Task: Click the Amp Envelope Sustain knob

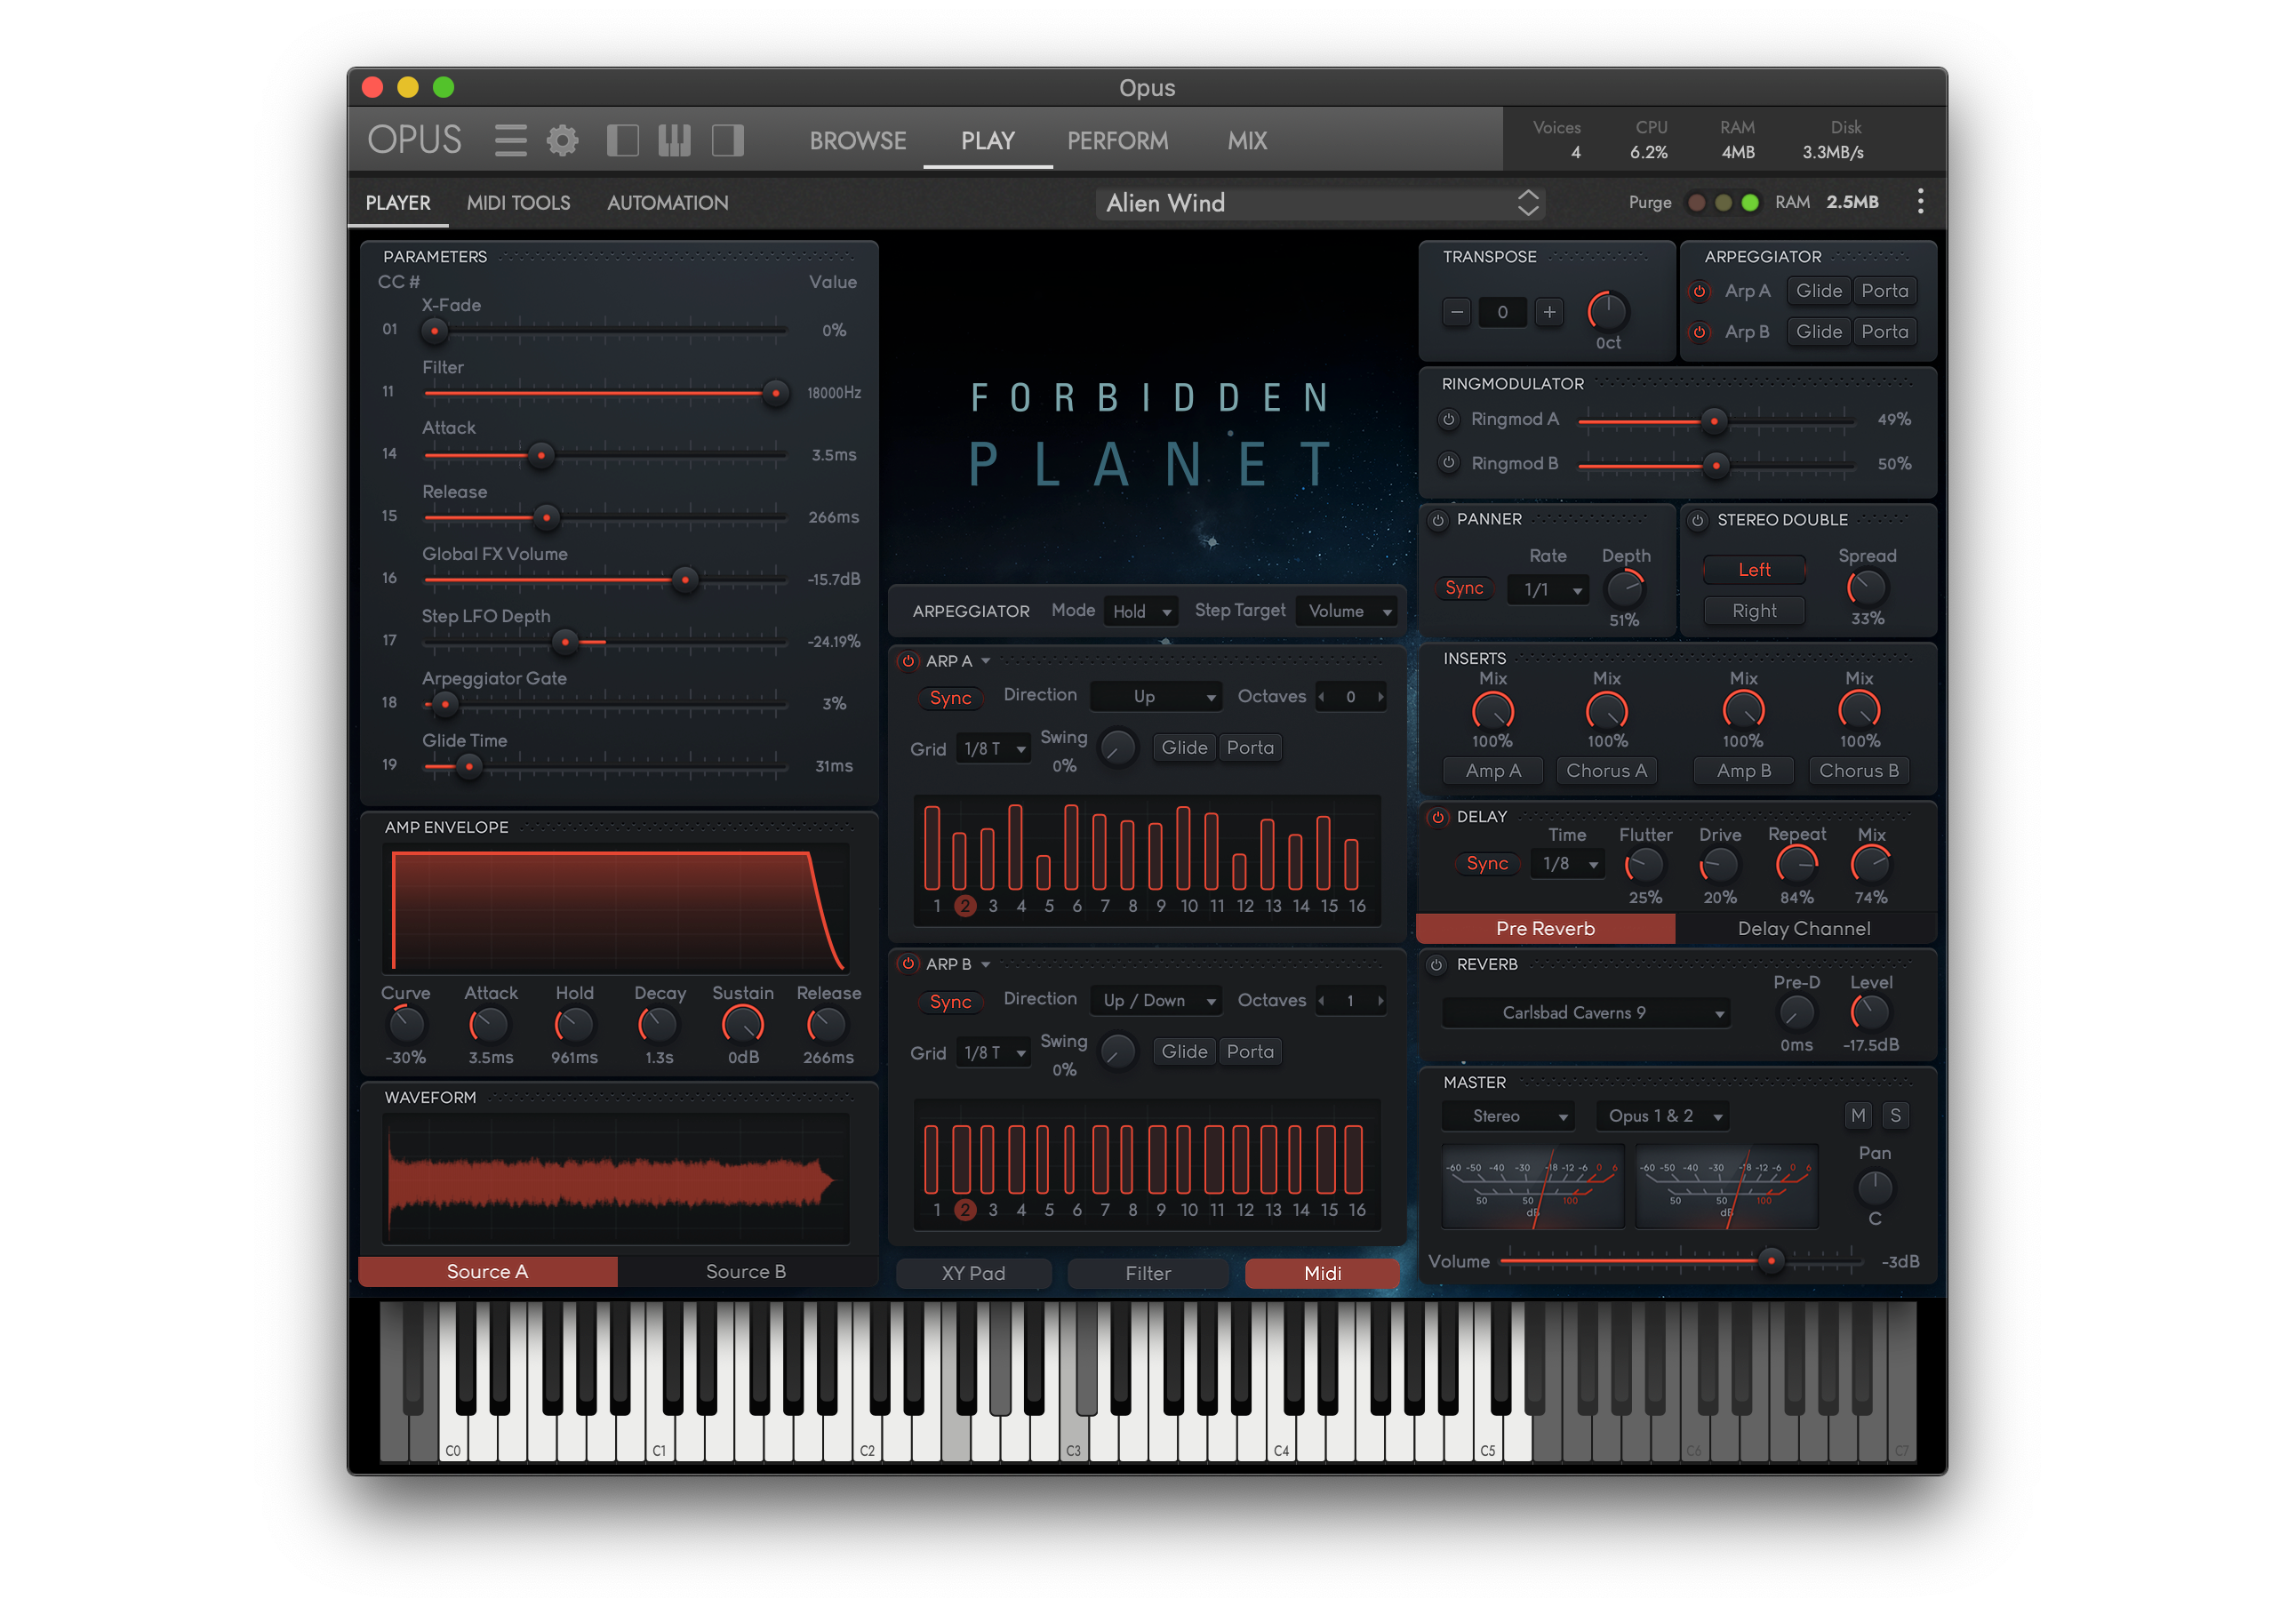Action: point(743,1025)
